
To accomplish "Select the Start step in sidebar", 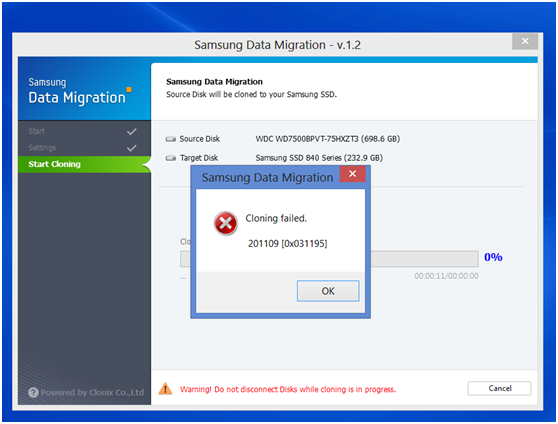I will coord(84,131).
